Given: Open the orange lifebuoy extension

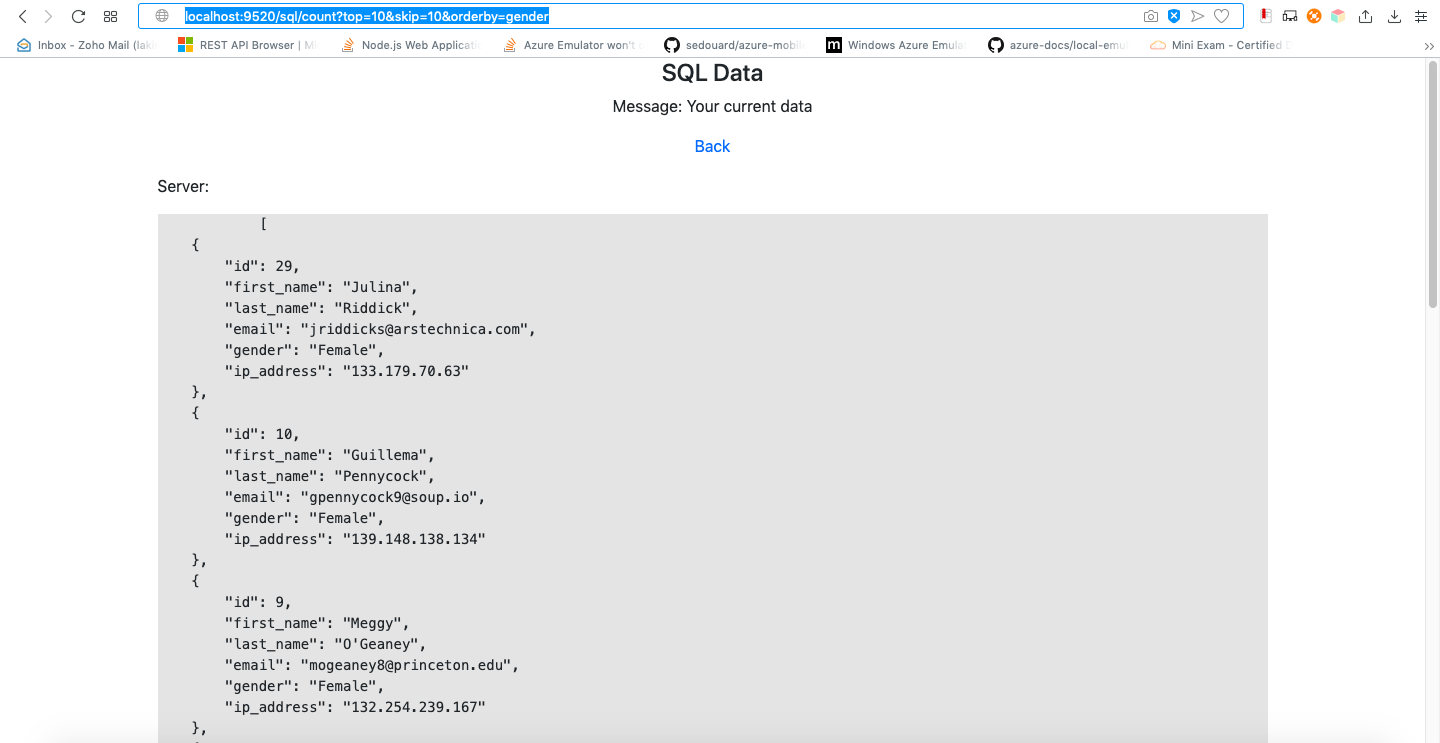Looking at the screenshot, I should click(x=1314, y=16).
